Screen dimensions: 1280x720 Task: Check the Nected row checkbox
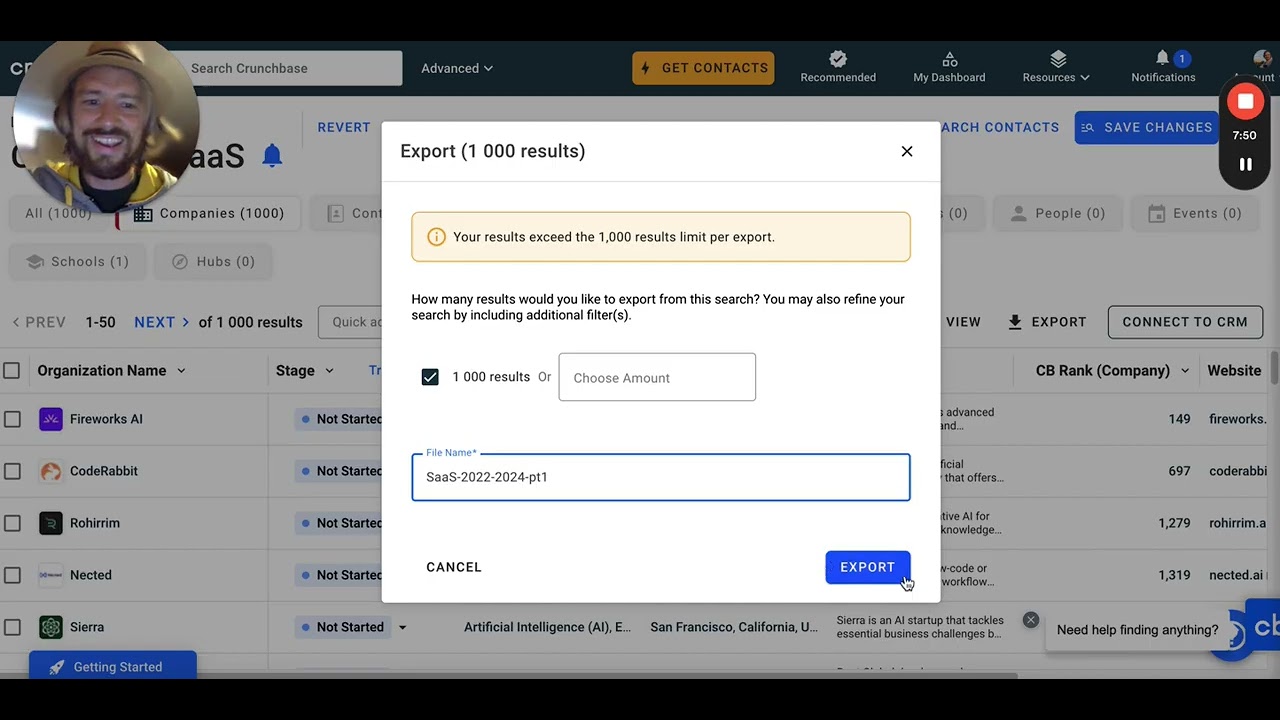coord(12,575)
